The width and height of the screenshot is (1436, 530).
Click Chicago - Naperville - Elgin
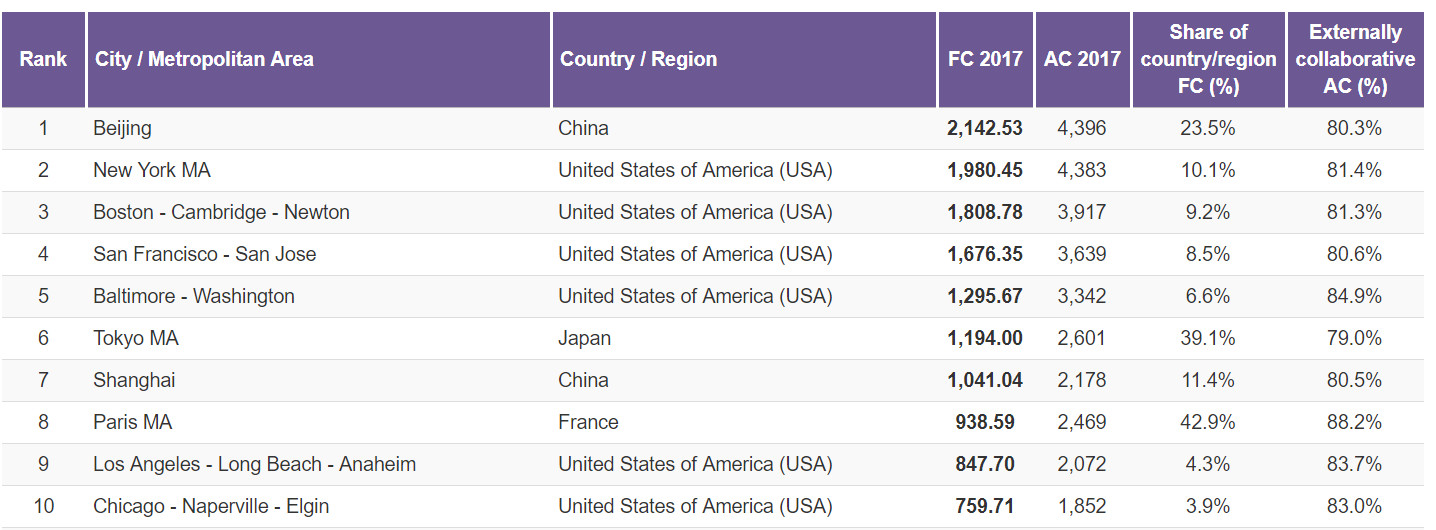tap(211, 506)
